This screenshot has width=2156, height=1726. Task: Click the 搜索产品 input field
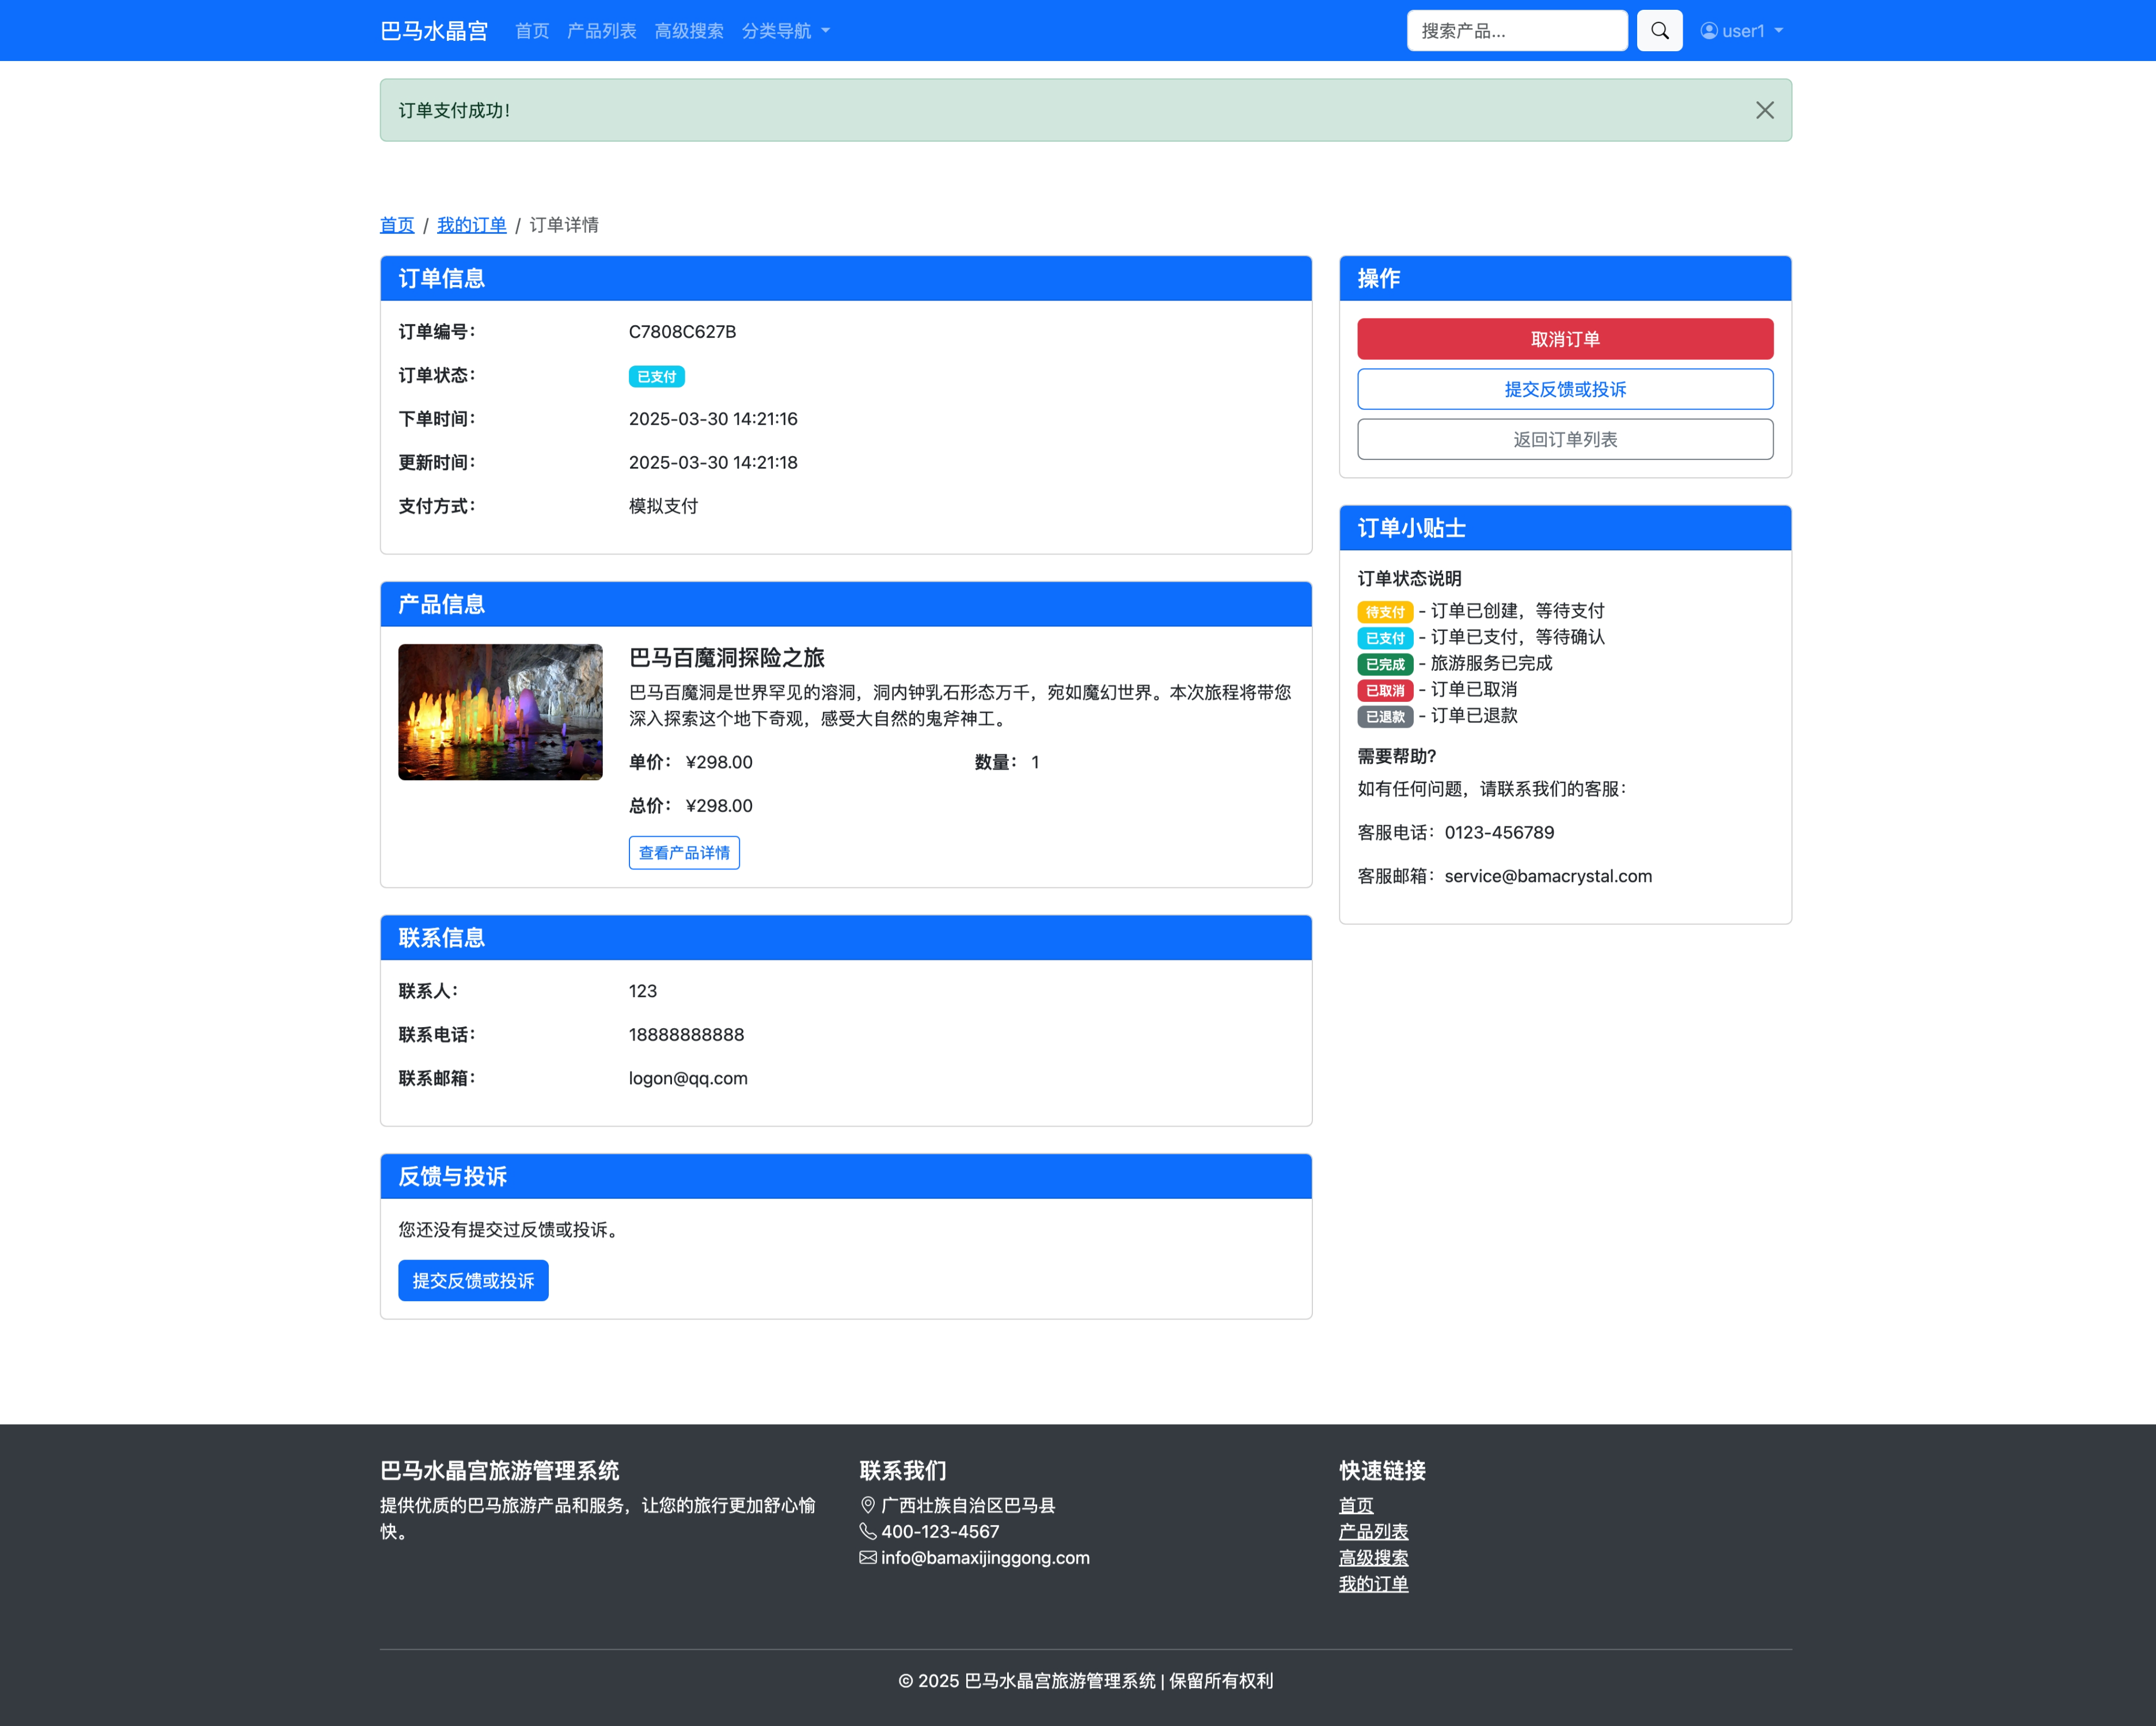tap(1516, 31)
